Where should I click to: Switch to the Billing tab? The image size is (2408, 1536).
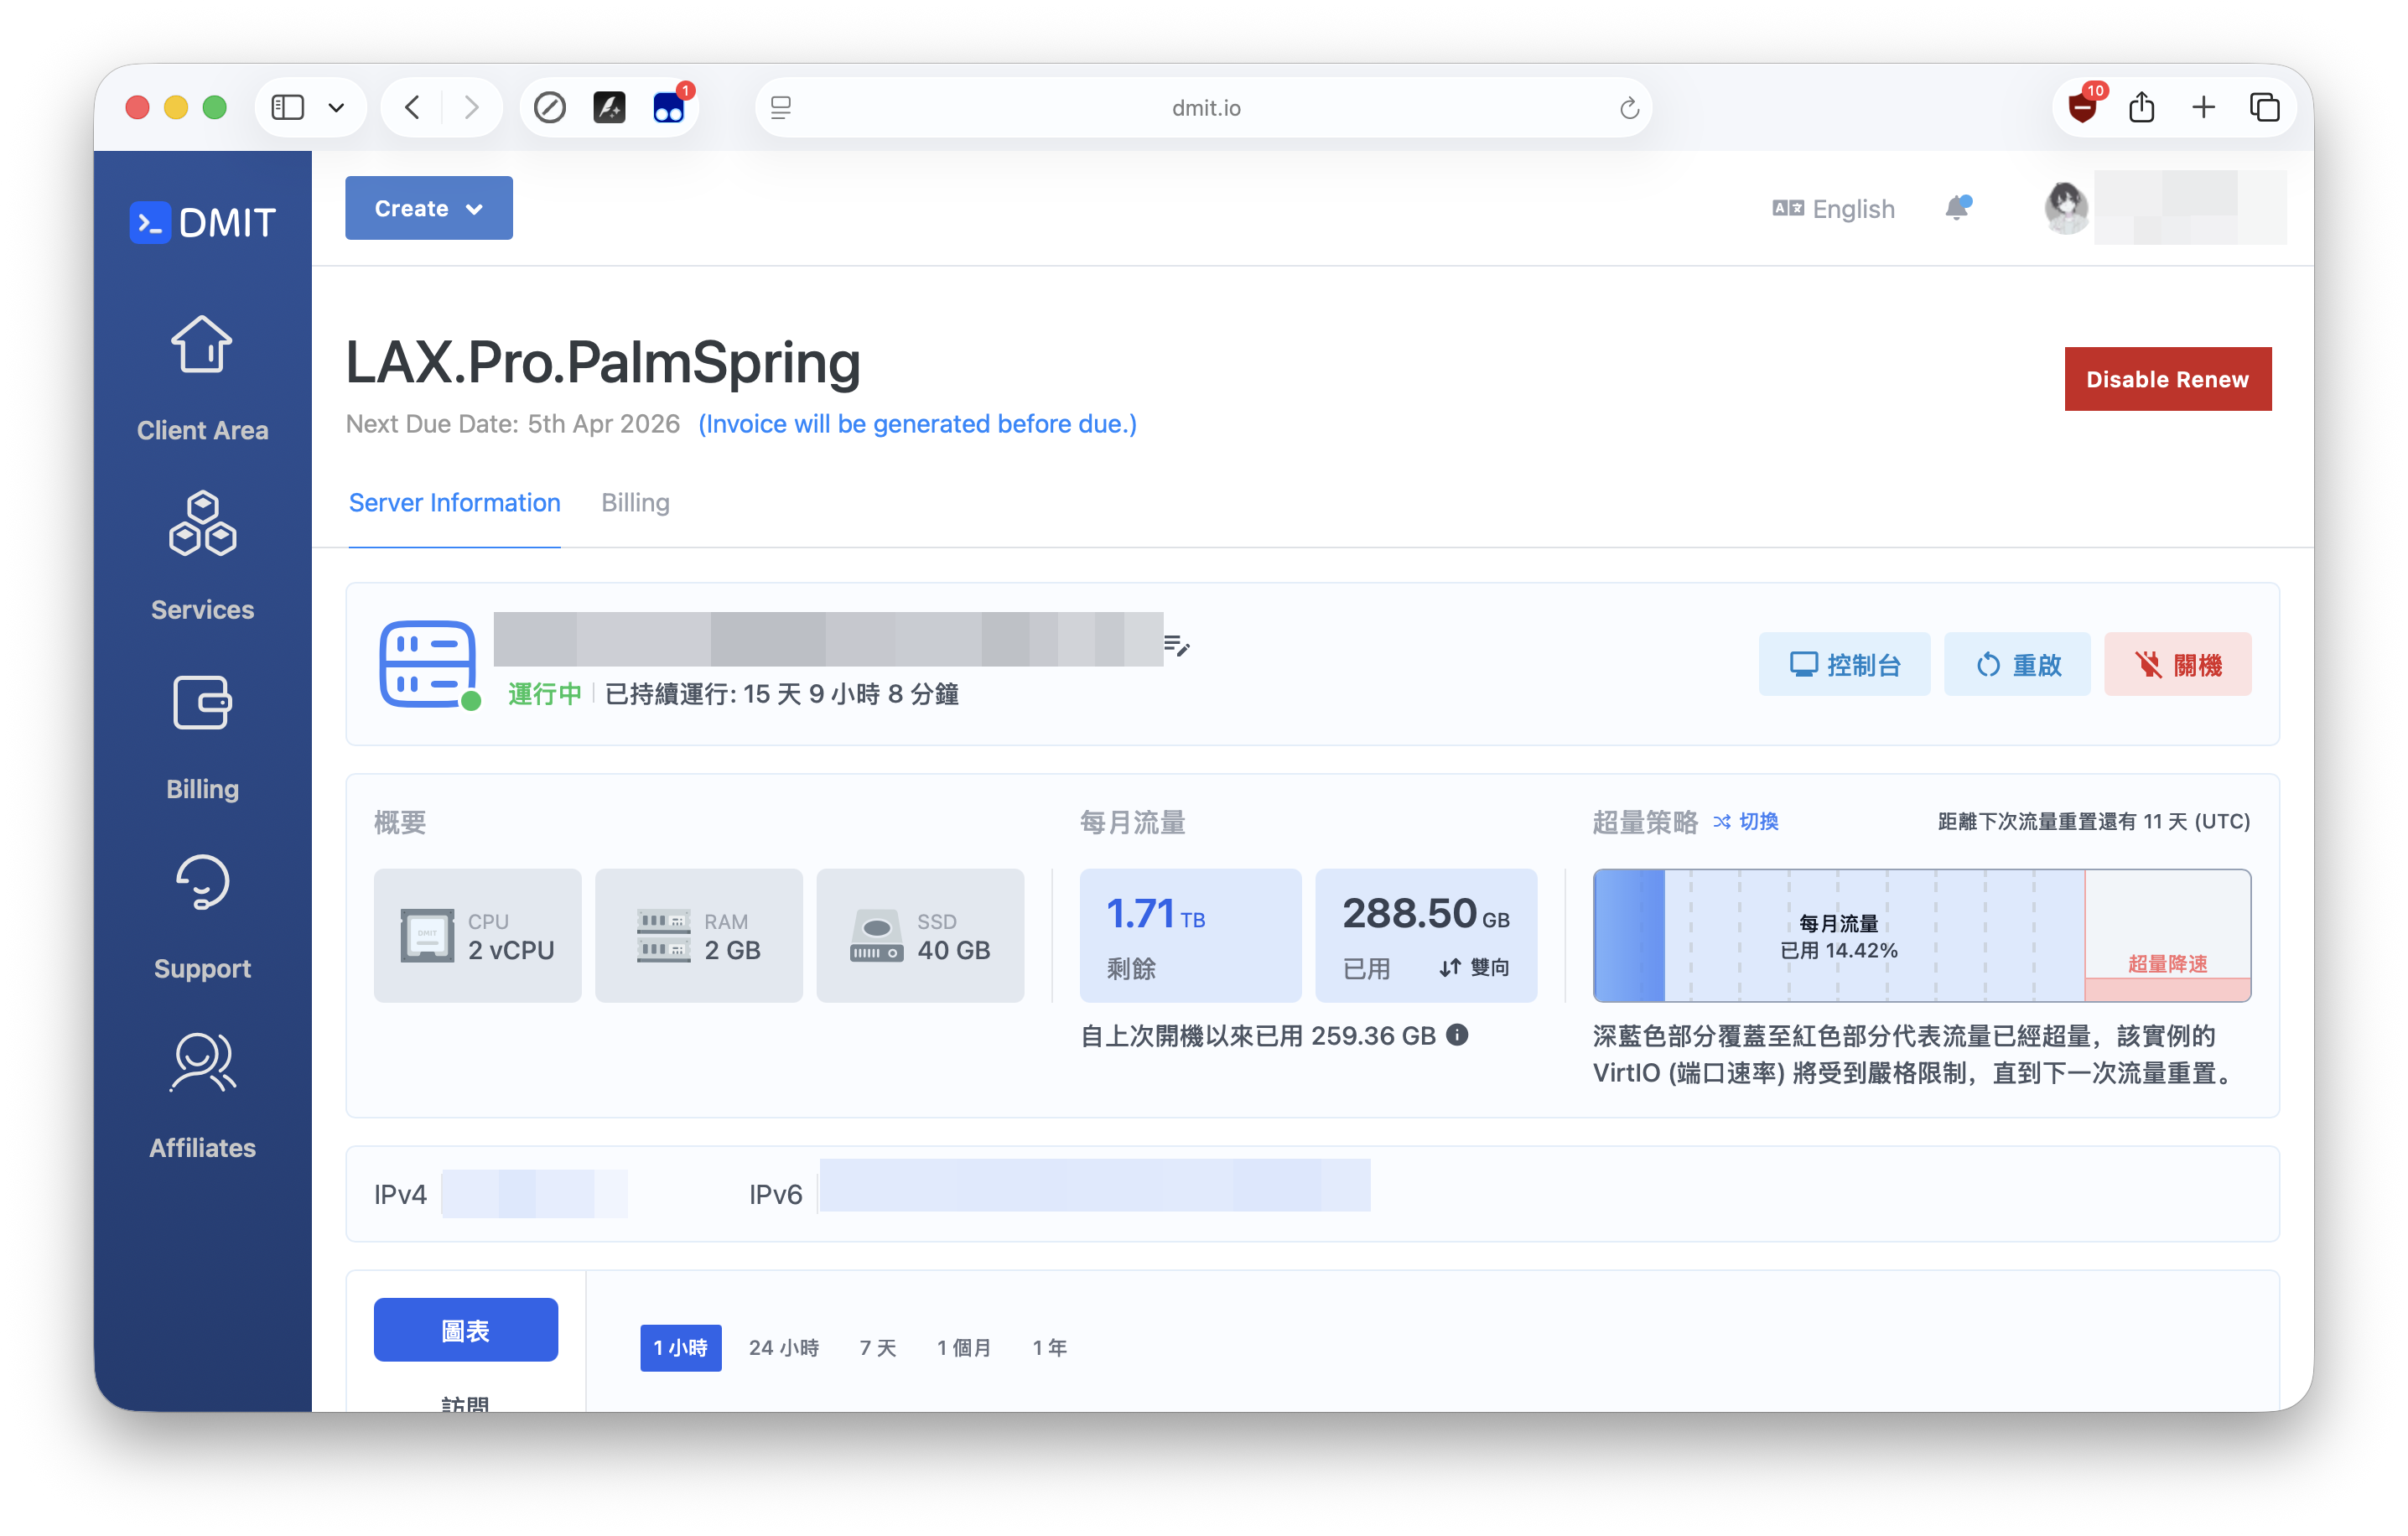(635, 502)
